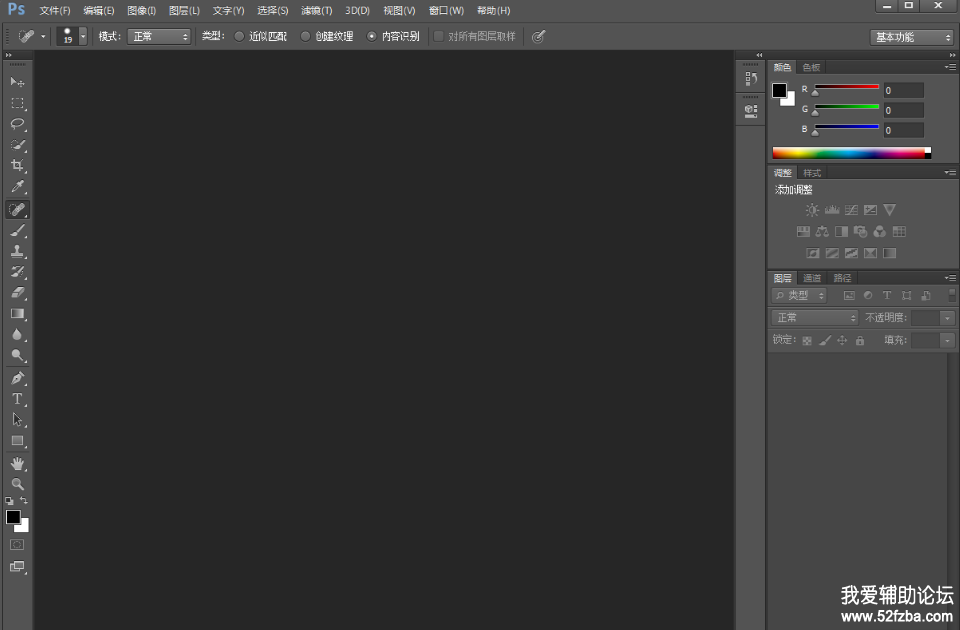
Task: Select the Rectangular Marquee tool
Action: point(17,103)
